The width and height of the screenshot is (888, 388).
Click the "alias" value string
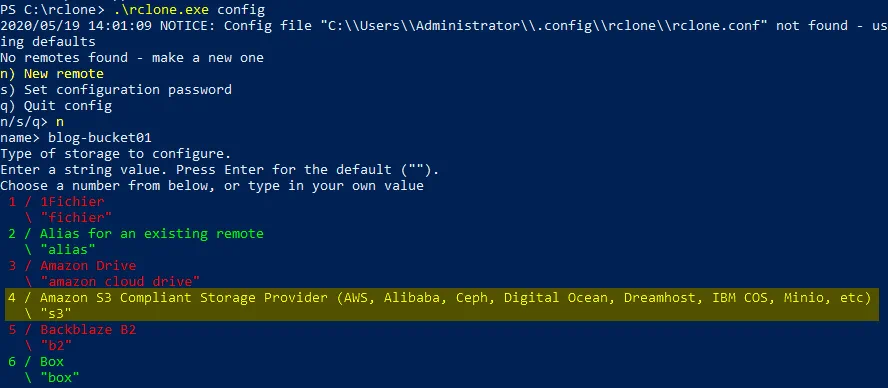[68, 249]
